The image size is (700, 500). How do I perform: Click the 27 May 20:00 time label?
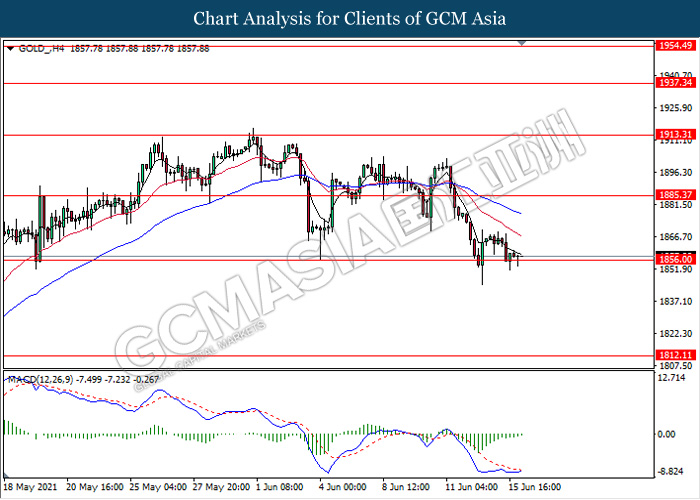pyautogui.click(x=221, y=487)
